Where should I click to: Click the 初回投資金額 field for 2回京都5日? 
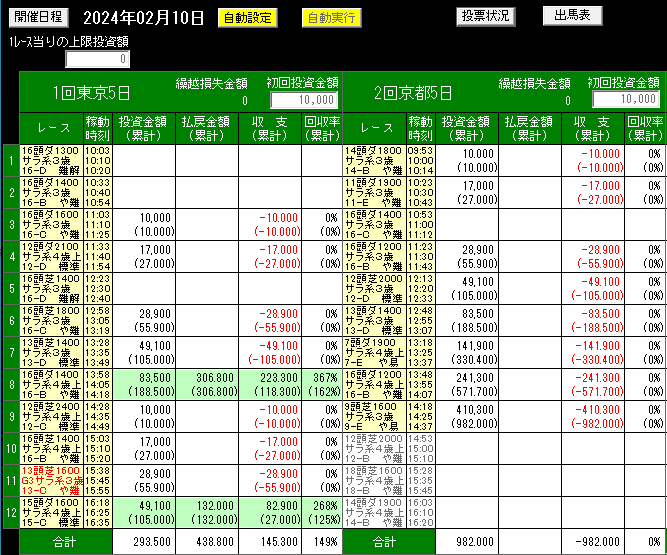coord(624,99)
